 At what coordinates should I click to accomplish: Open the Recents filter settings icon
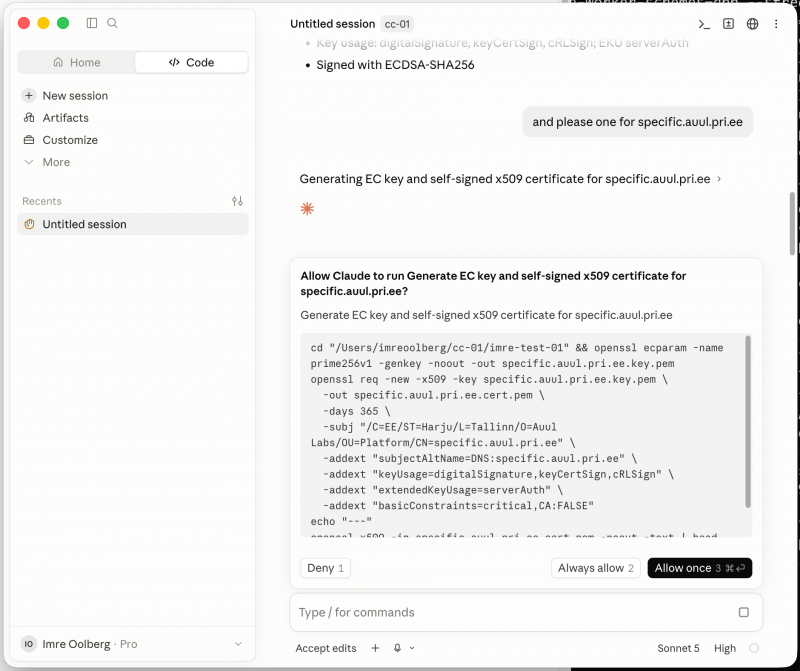coord(237,201)
